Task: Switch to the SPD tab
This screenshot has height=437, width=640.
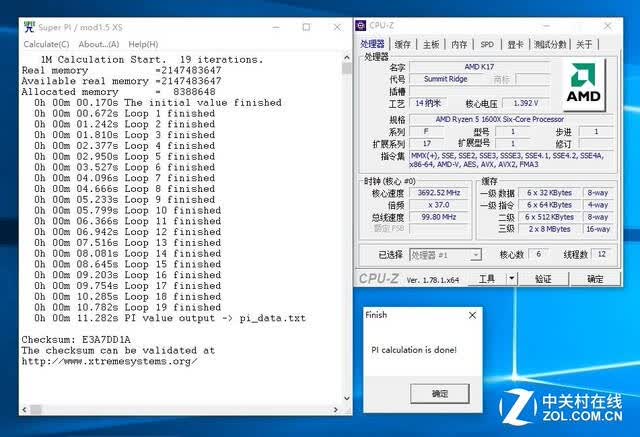Action: (x=487, y=44)
